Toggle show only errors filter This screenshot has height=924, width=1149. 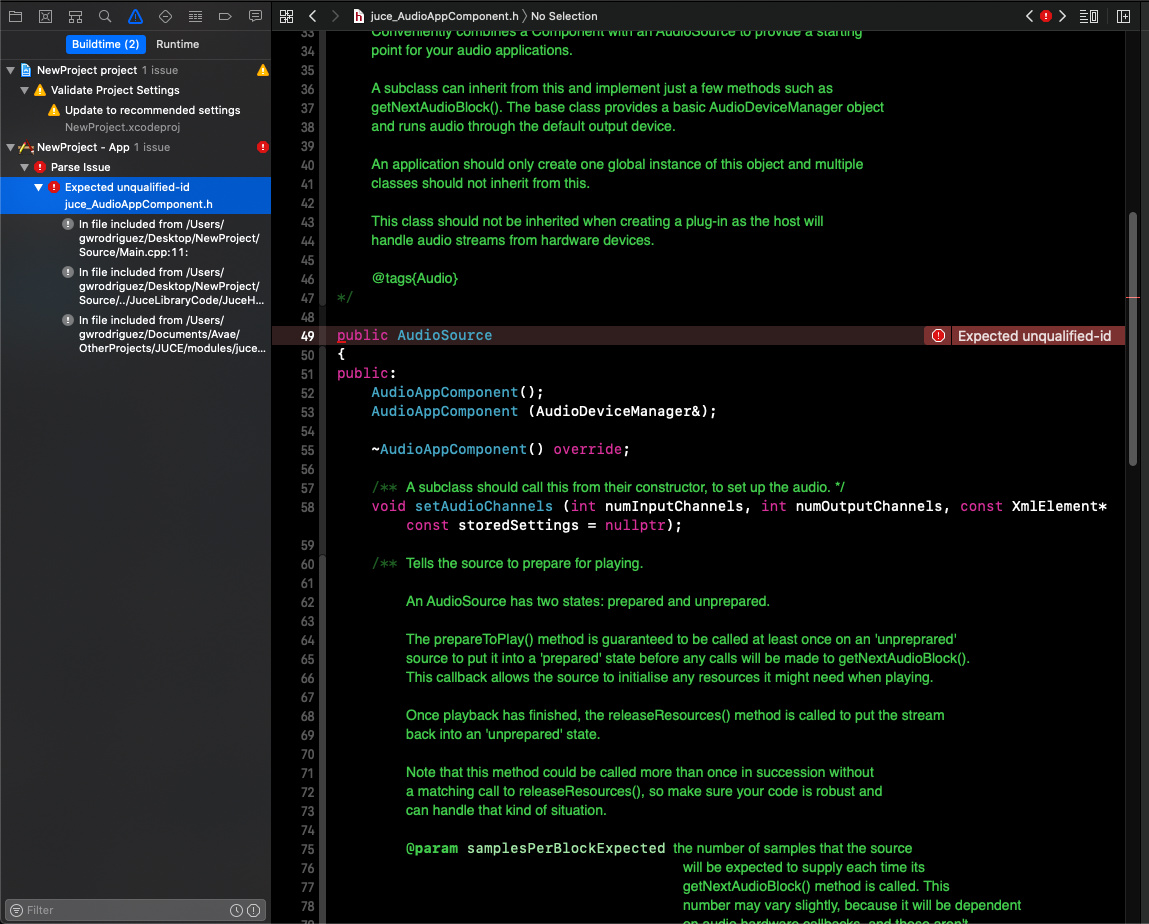(x=254, y=910)
